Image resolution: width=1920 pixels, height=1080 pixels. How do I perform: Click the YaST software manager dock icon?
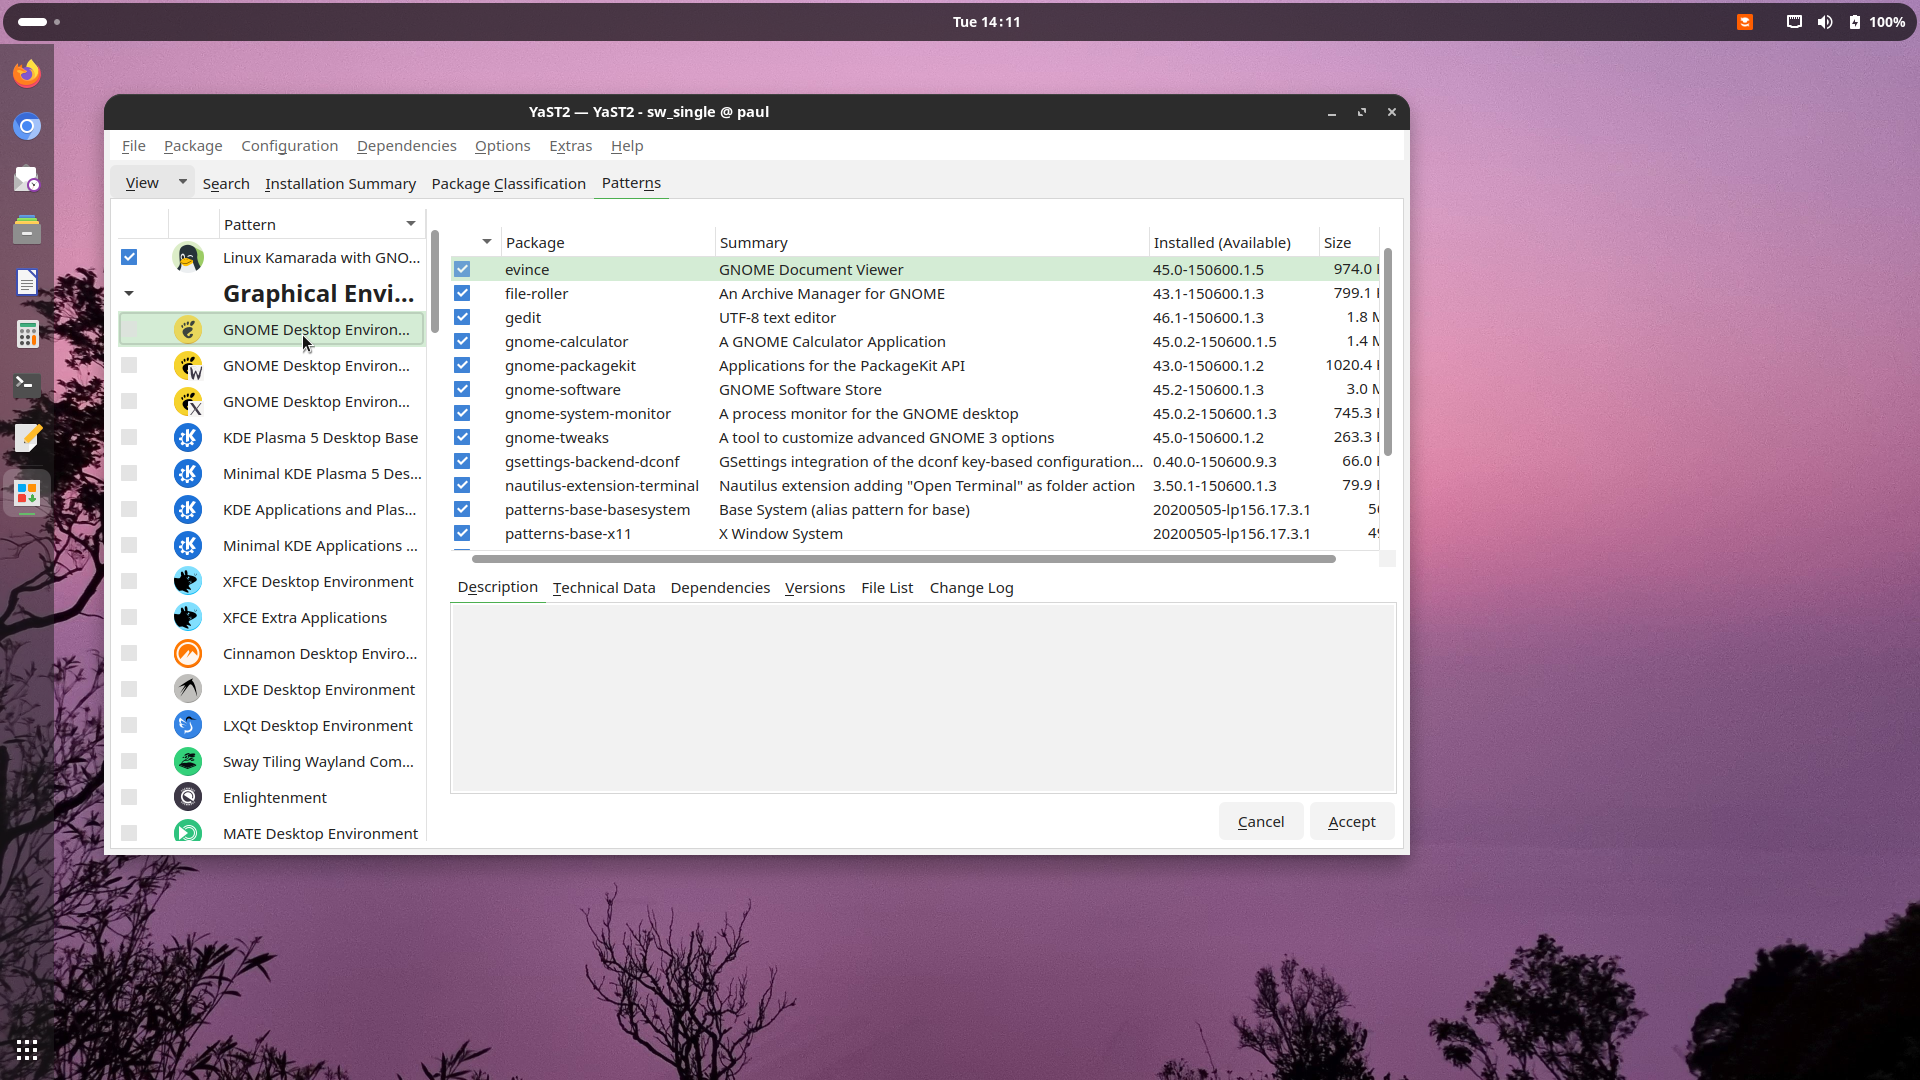27,492
